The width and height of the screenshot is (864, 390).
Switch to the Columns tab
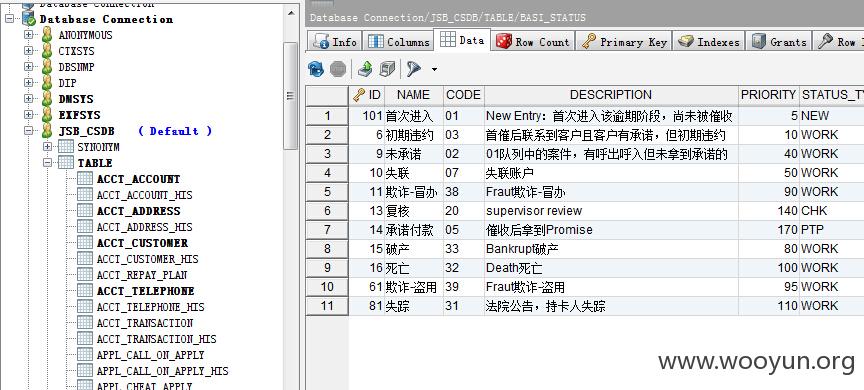pos(398,41)
